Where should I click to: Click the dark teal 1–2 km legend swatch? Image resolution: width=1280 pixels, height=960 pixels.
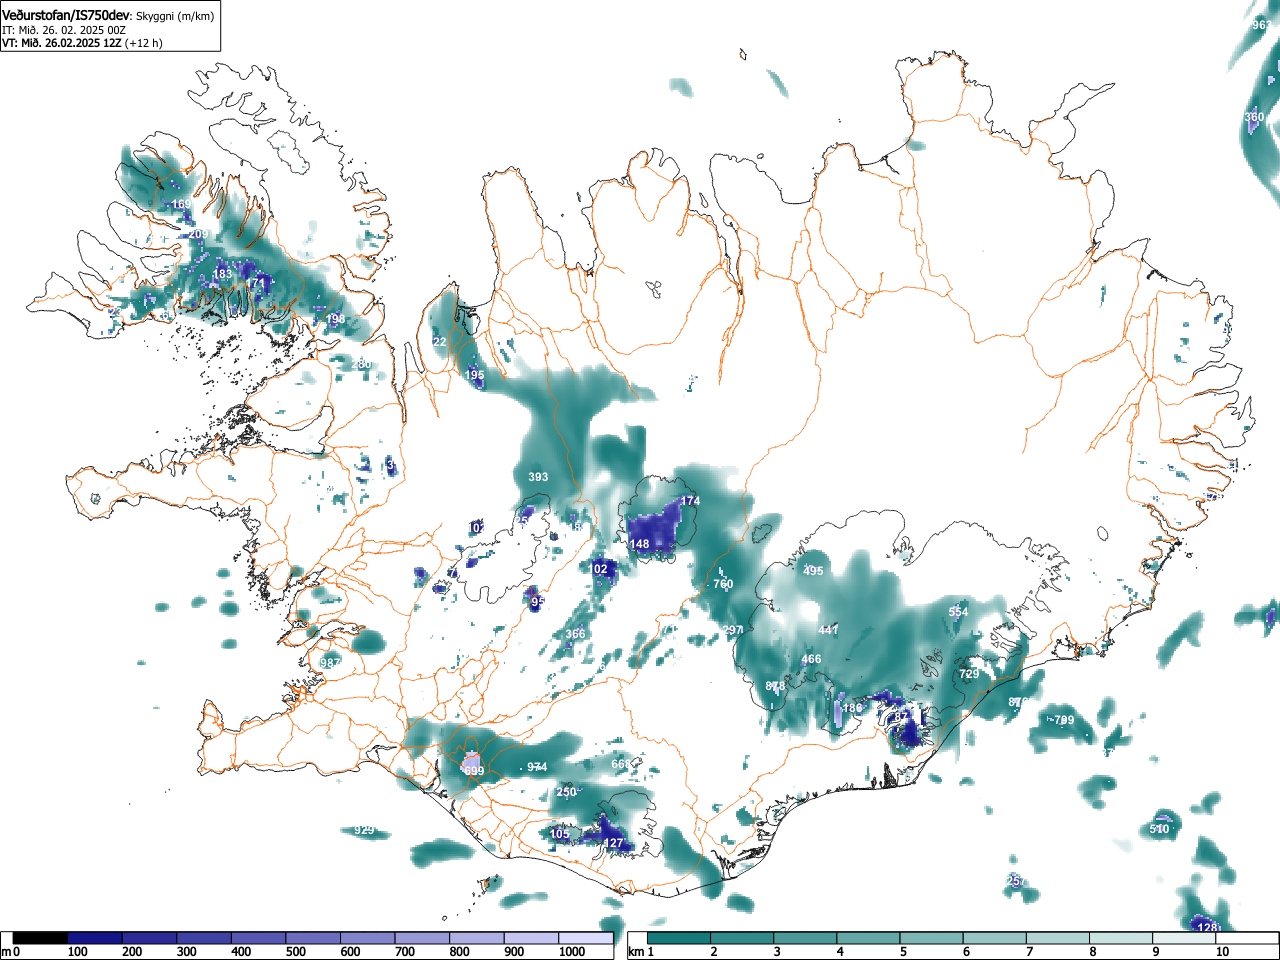(x=680, y=938)
